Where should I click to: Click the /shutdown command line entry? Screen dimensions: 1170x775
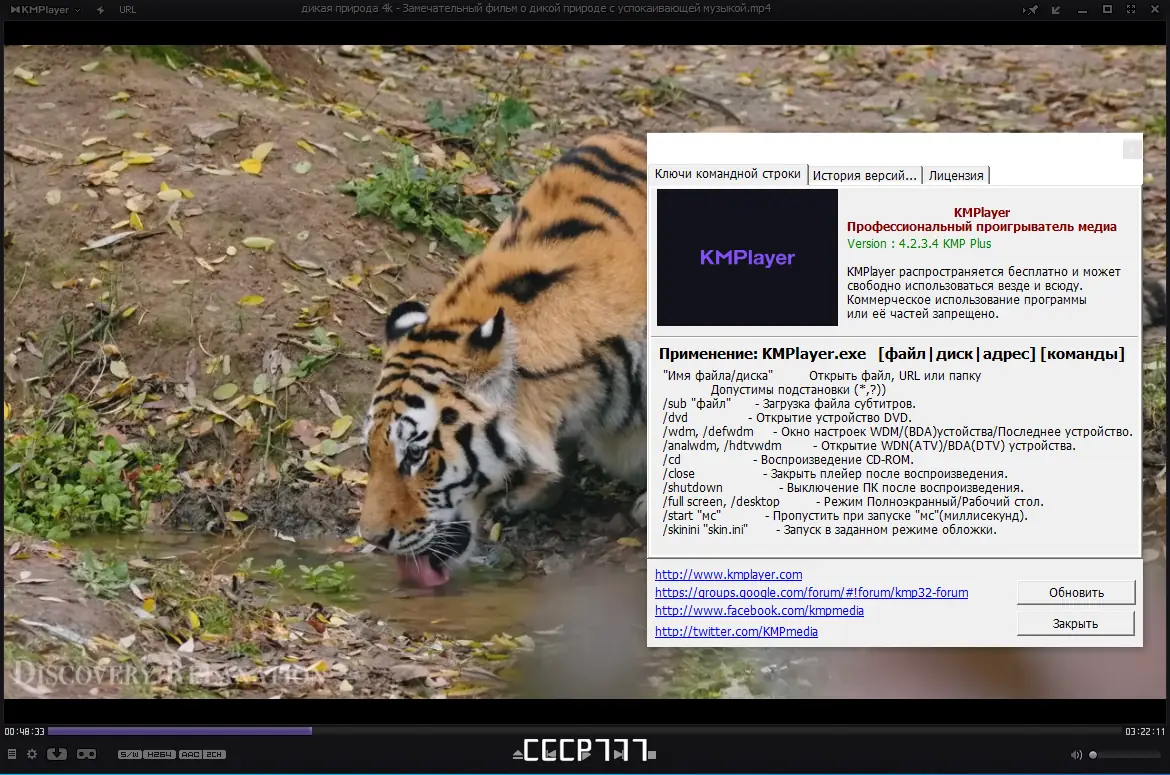[x=842, y=488]
